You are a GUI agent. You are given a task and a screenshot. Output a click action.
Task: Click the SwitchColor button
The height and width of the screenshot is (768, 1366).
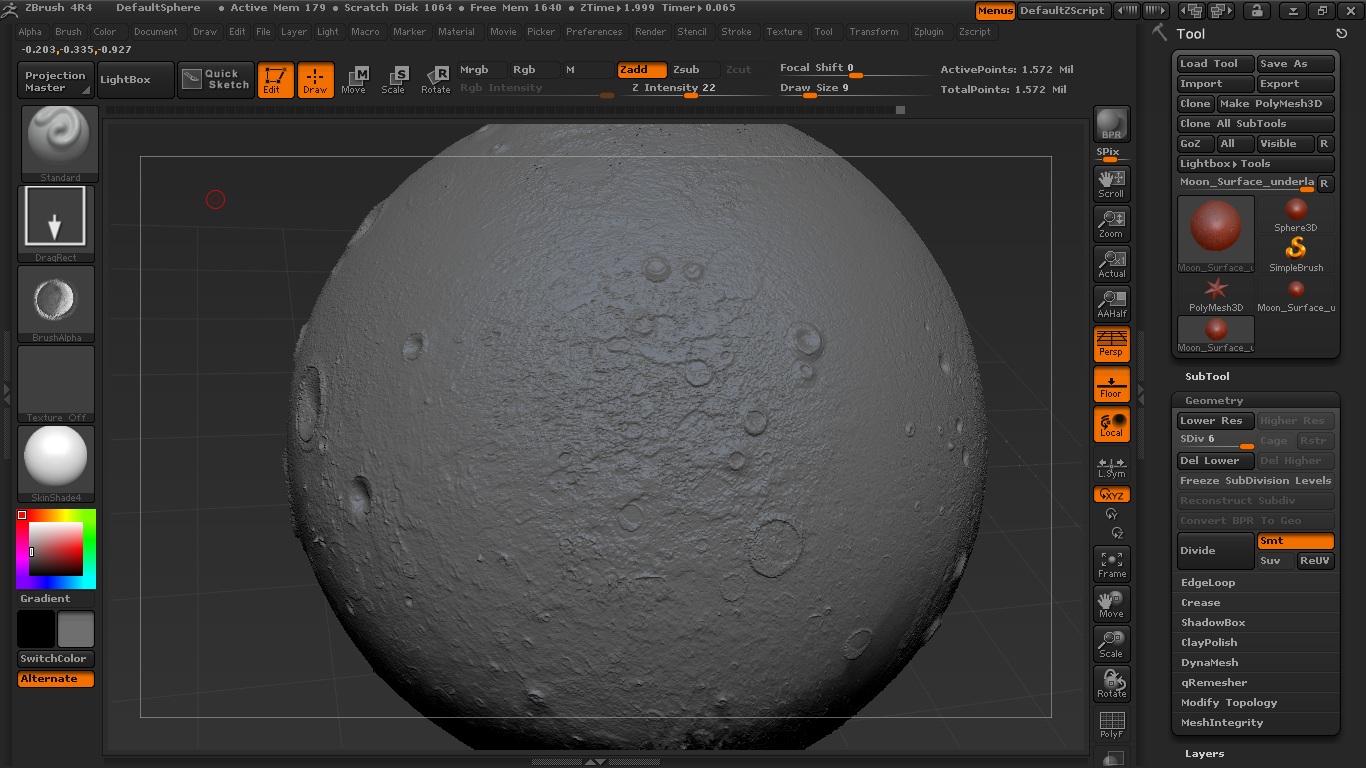(55, 659)
